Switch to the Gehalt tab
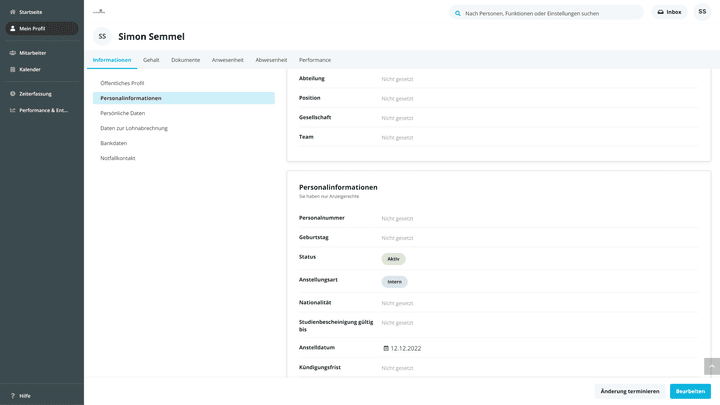Image resolution: width=720 pixels, height=405 pixels. point(151,60)
